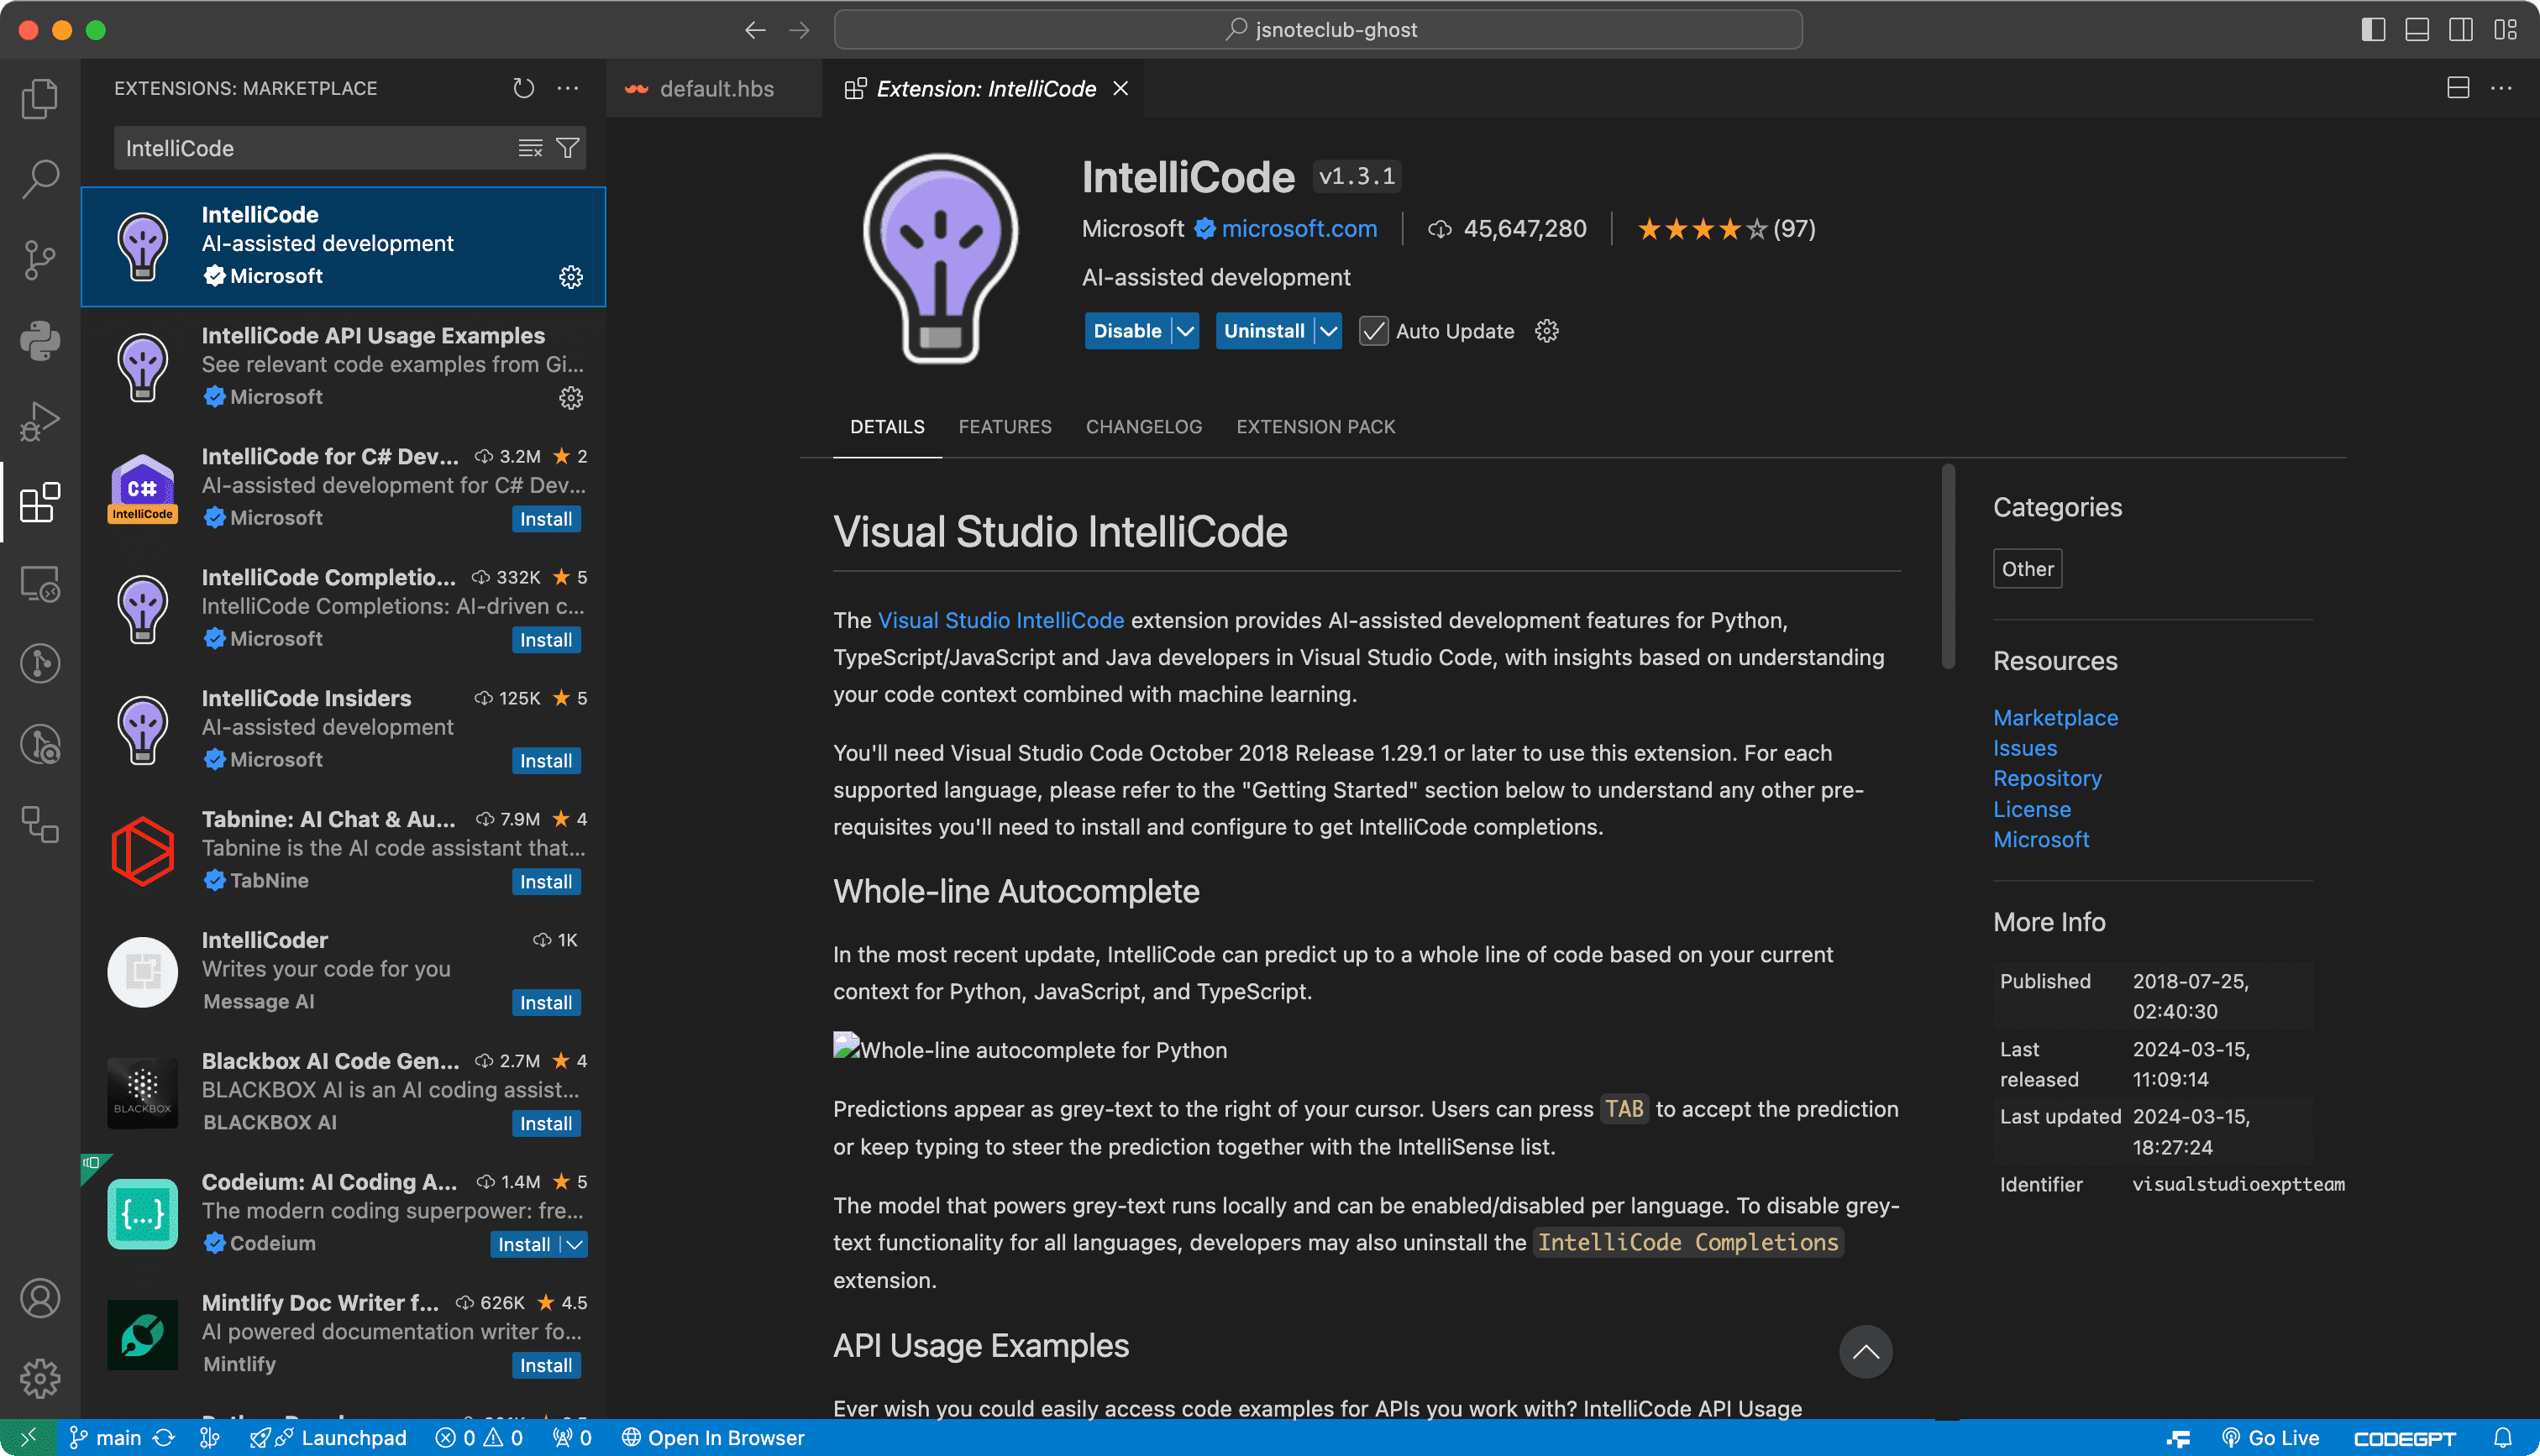Open the Explorer view in activity bar

pyautogui.click(x=40, y=98)
